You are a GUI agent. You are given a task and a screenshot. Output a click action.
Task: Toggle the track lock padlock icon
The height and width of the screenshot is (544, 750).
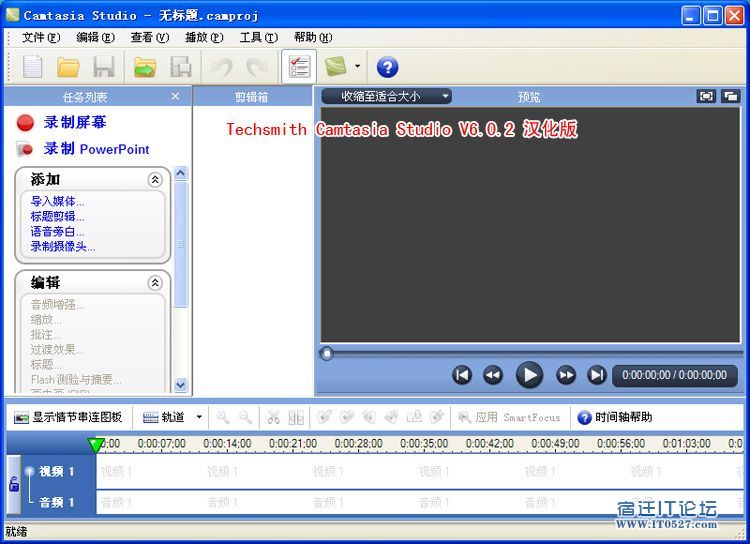click(14, 484)
